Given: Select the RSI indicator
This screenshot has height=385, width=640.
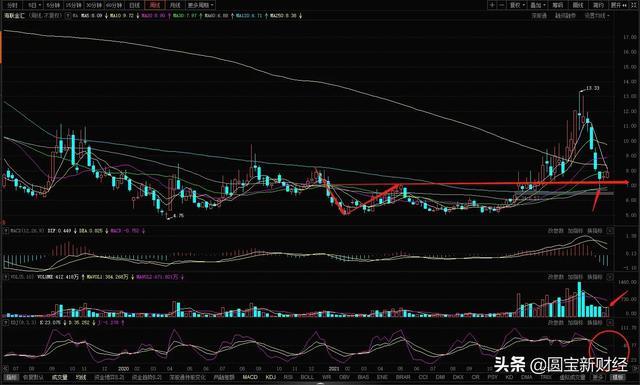Looking at the screenshot, I should click(289, 377).
